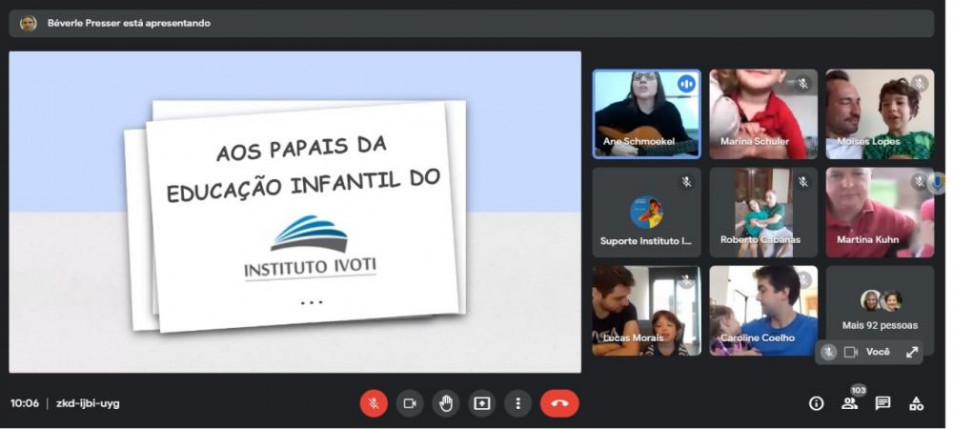
Task: Select the Suporte Instituto tile
Action: (x=647, y=213)
